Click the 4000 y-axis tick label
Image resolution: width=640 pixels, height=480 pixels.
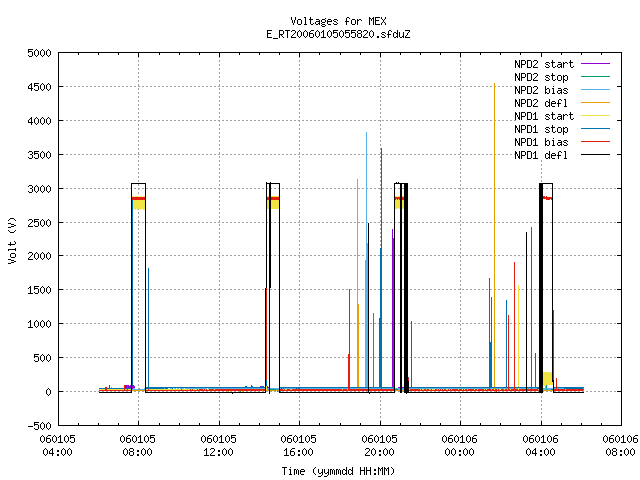click(x=40, y=121)
